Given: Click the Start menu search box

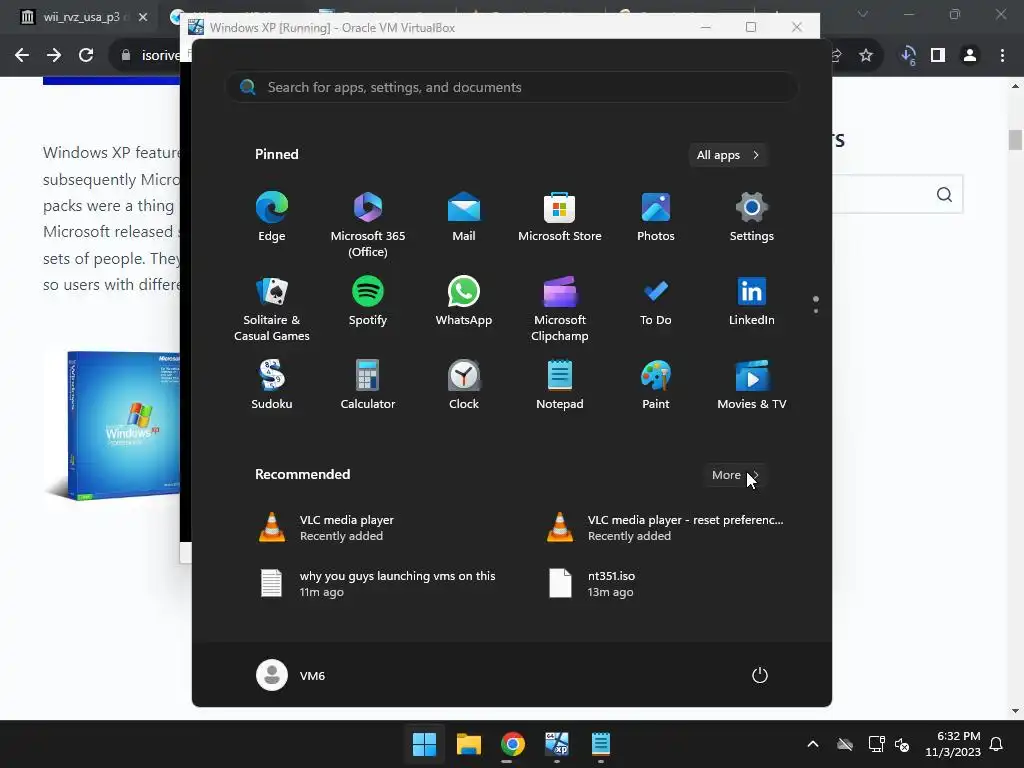Looking at the screenshot, I should pyautogui.click(x=512, y=88).
